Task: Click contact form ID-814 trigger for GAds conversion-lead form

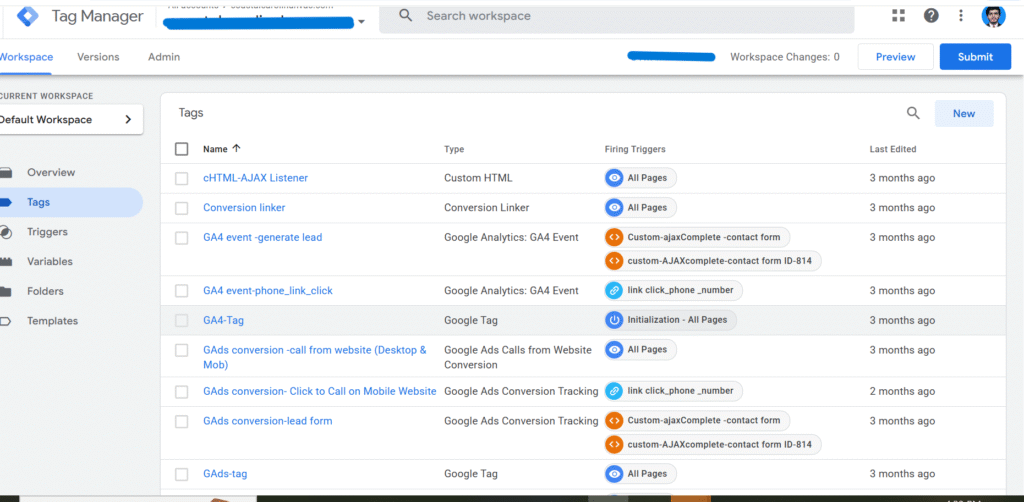Action: [712, 445]
